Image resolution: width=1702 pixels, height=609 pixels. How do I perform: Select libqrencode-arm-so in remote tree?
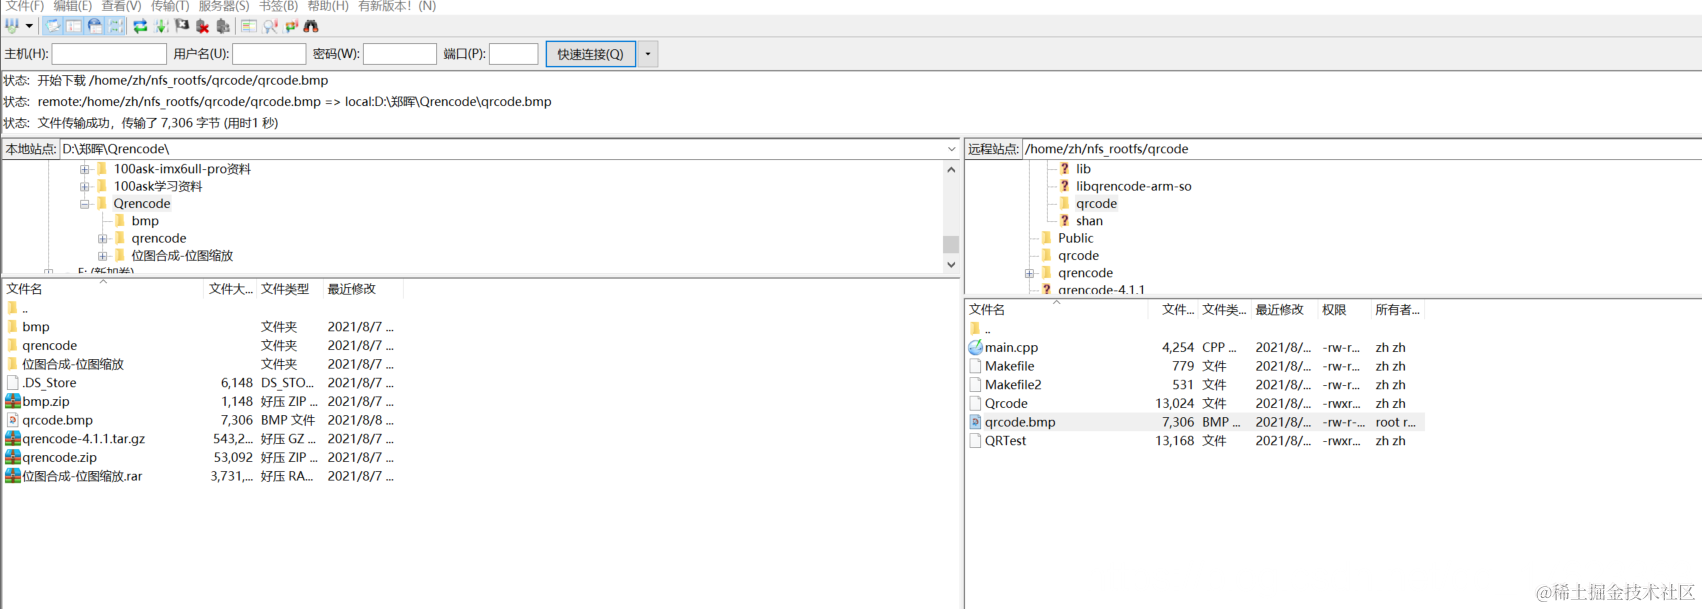[1133, 186]
